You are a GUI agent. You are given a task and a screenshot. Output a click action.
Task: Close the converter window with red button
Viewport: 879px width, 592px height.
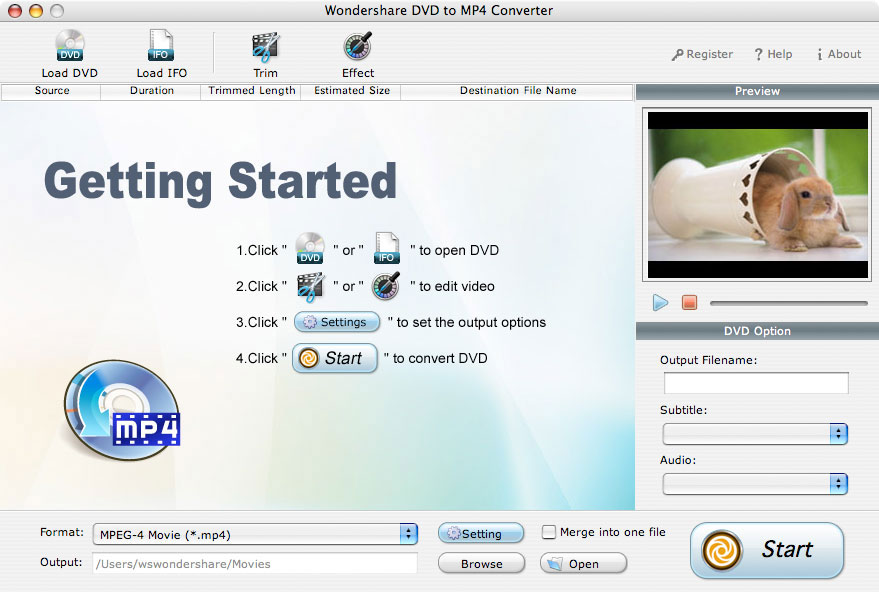click(x=15, y=11)
